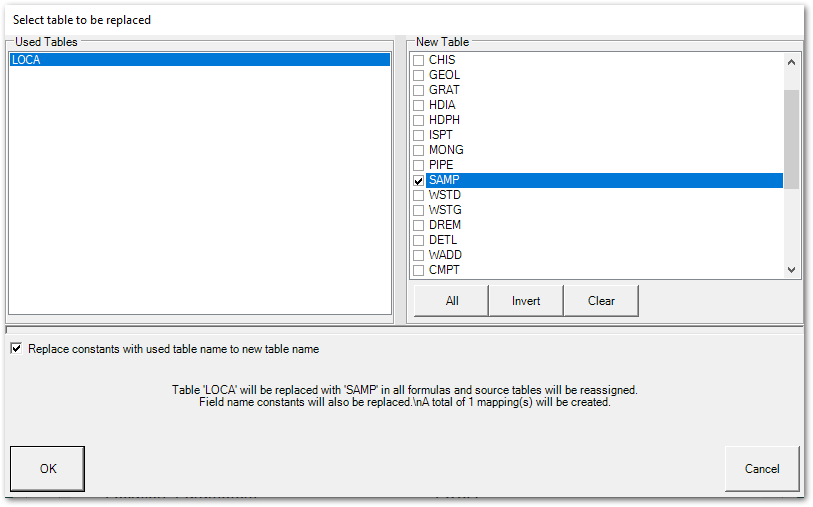Check the WSTG table checkbox
Screen dimensions: 813x507
418,210
